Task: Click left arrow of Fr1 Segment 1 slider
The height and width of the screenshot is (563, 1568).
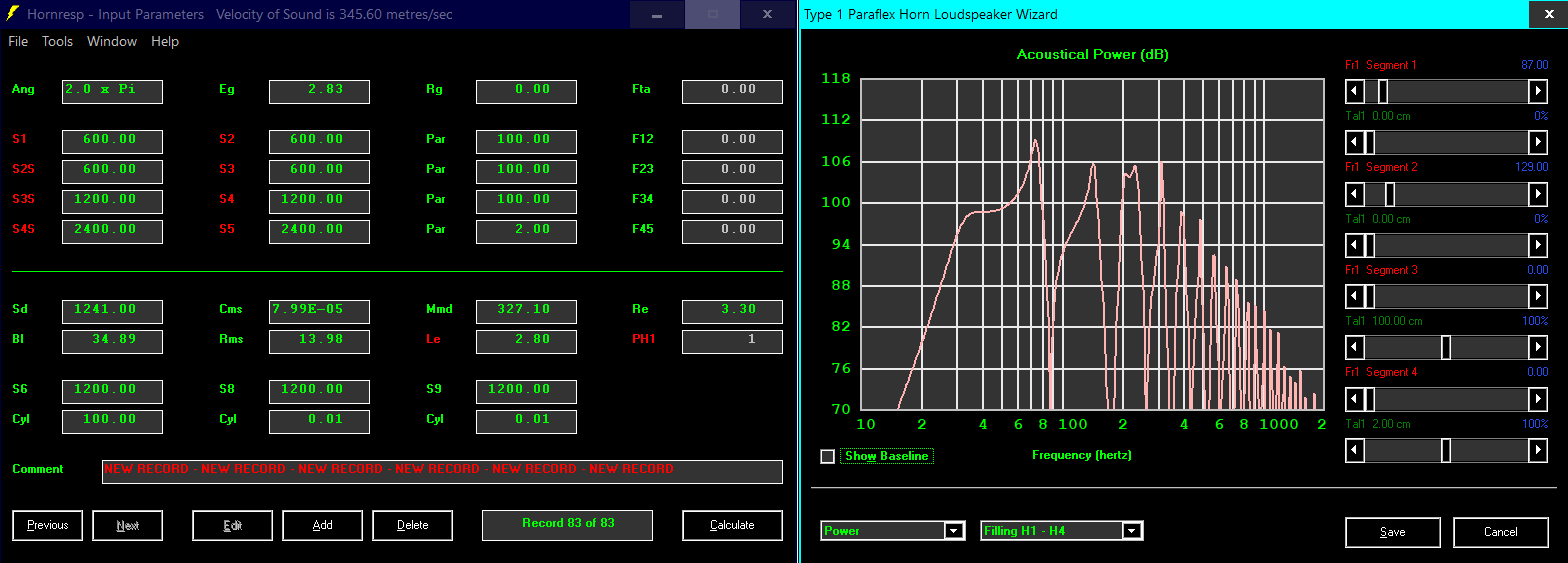Action: coord(1354,91)
